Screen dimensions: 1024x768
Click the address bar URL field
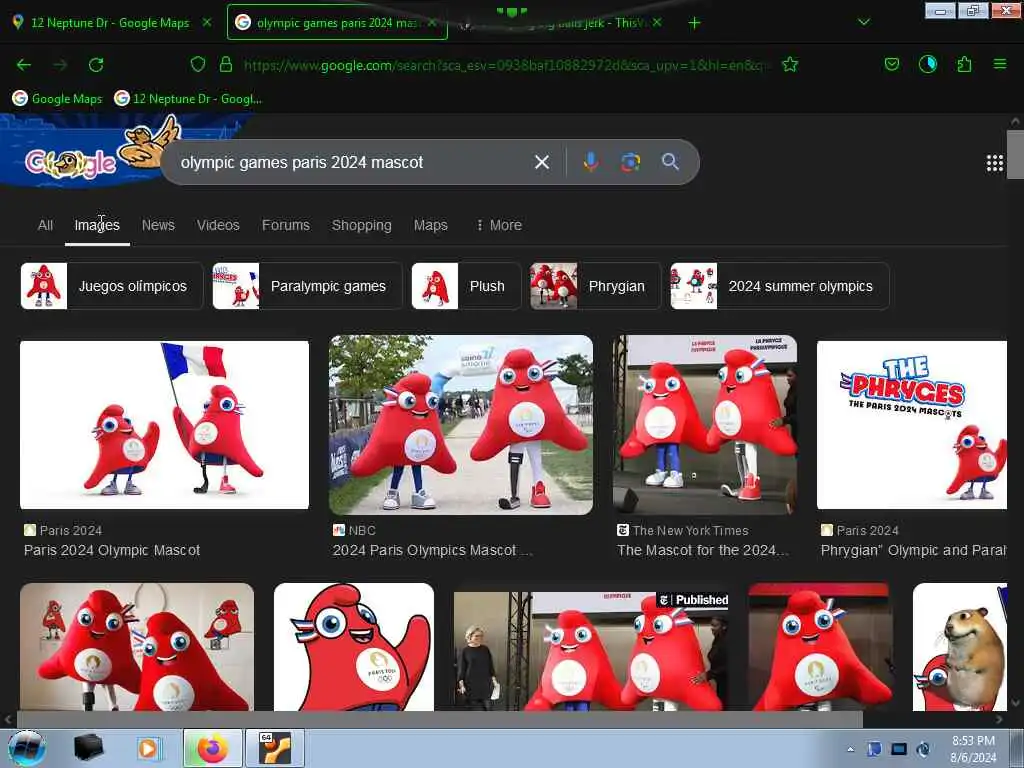tap(506, 65)
